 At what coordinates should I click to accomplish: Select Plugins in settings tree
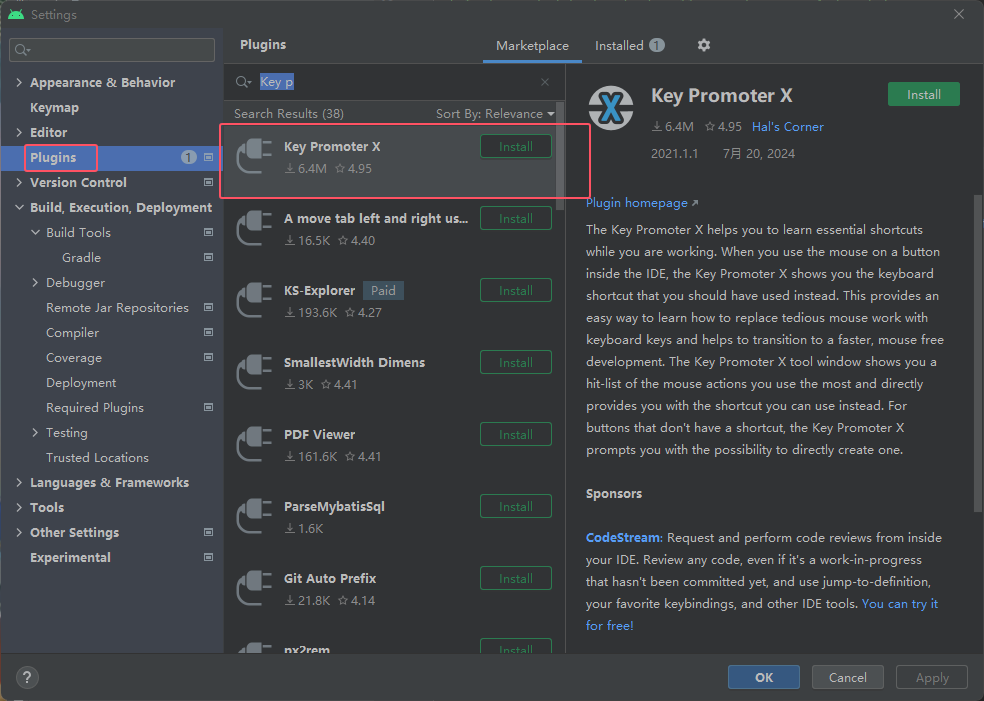click(x=53, y=158)
